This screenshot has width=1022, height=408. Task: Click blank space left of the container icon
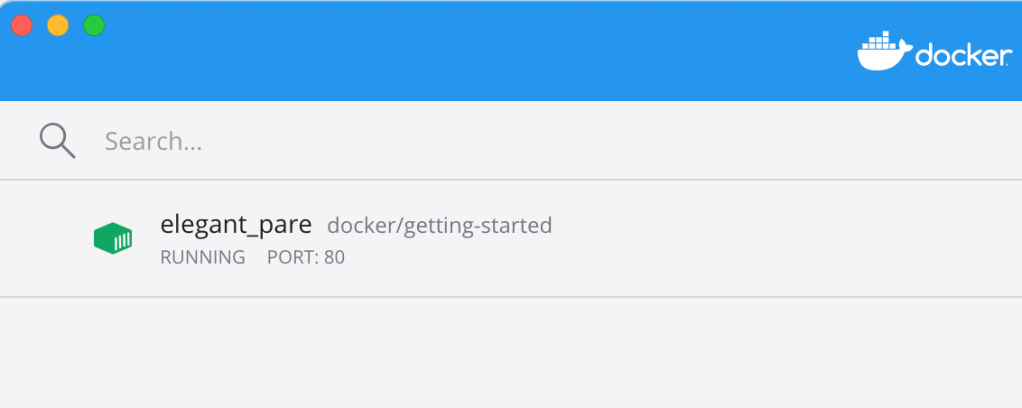pos(45,238)
